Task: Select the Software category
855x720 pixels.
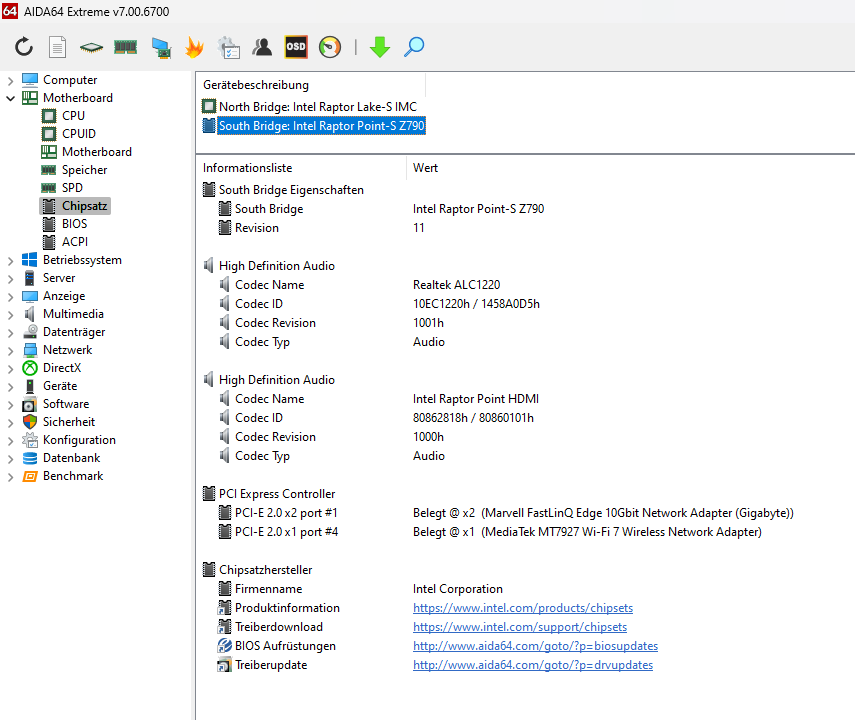Action: (66, 404)
